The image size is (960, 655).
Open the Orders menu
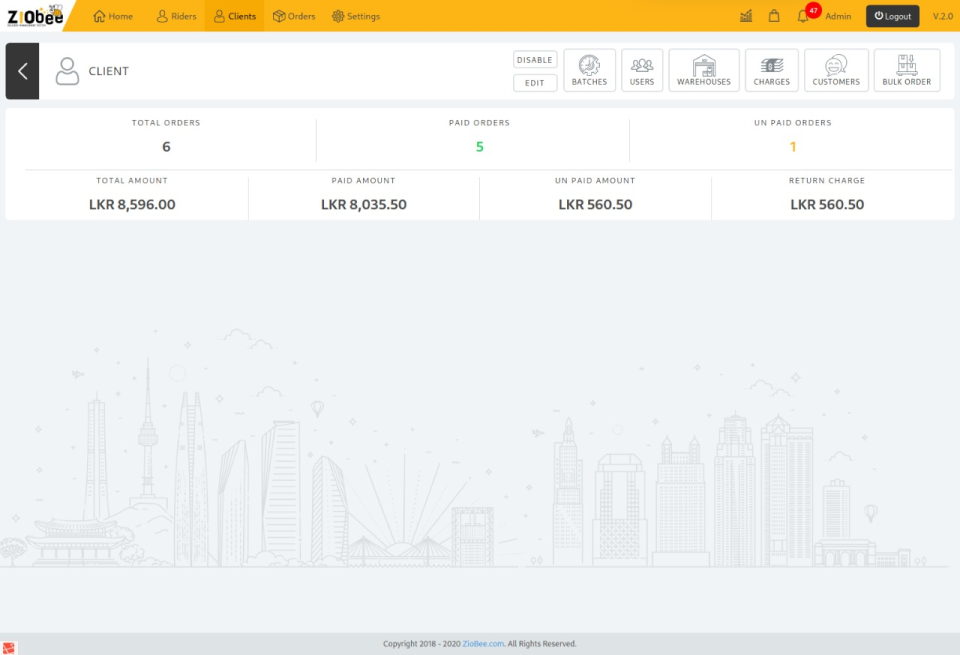click(x=294, y=15)
